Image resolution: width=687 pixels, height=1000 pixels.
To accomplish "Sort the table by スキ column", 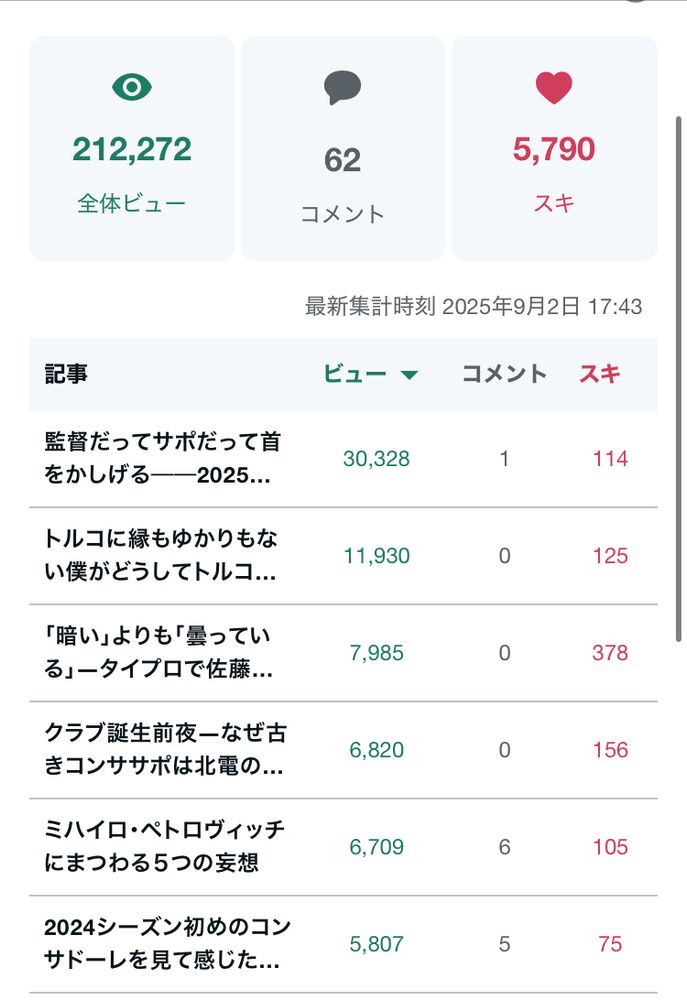I will (600, 374).
